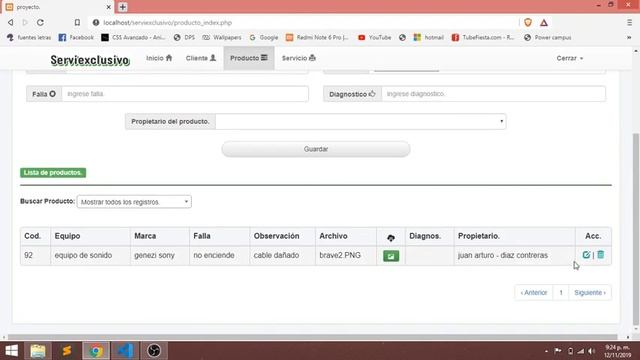
Task: Open Buscar Producto dropdown
Action: 134,202
